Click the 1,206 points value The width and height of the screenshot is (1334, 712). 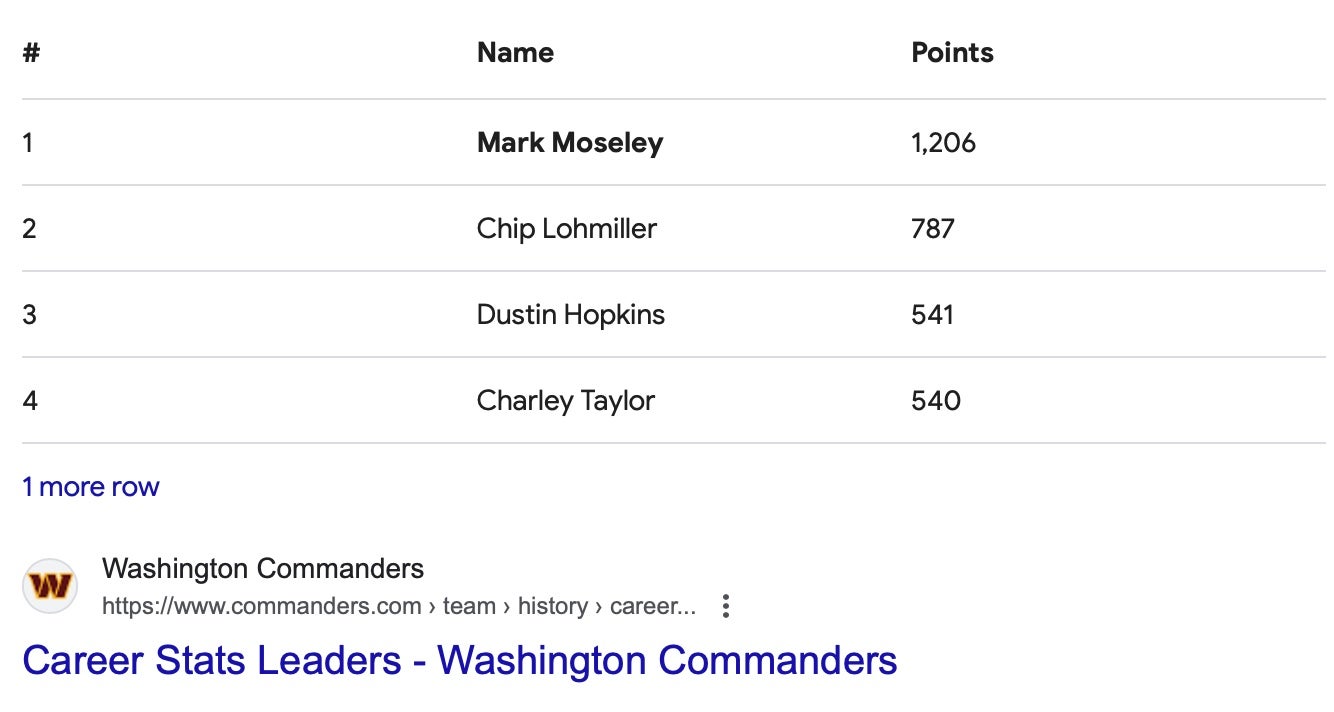coord(943,143)
